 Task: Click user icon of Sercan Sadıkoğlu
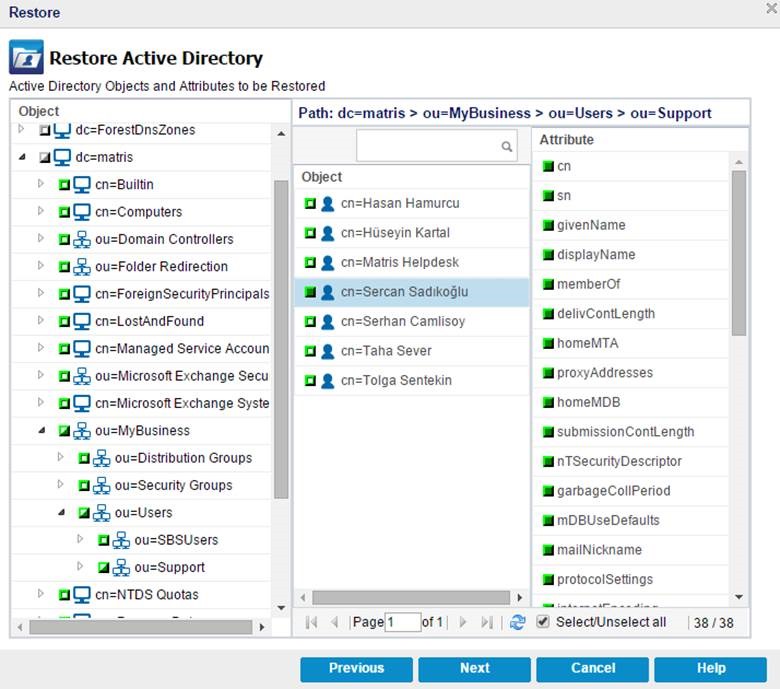pos(327,292)
